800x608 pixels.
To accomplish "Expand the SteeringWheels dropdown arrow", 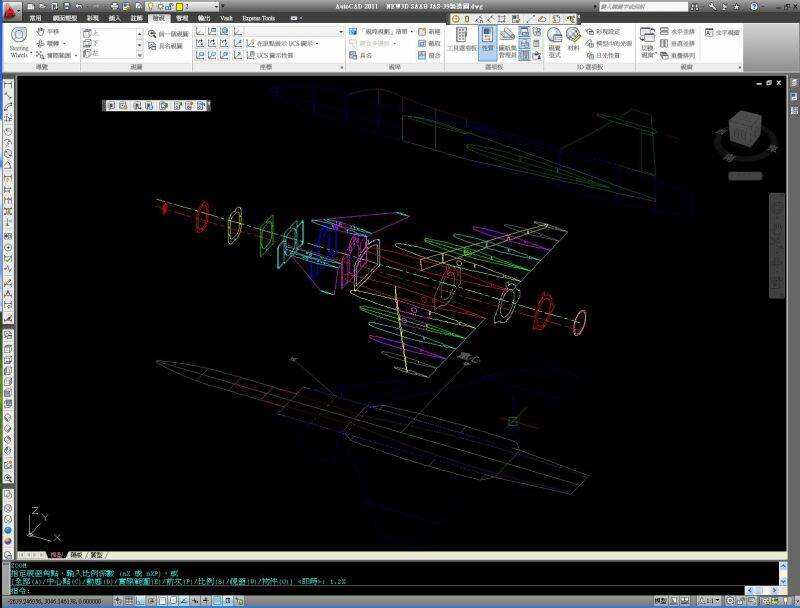I will tap(31, 53).
